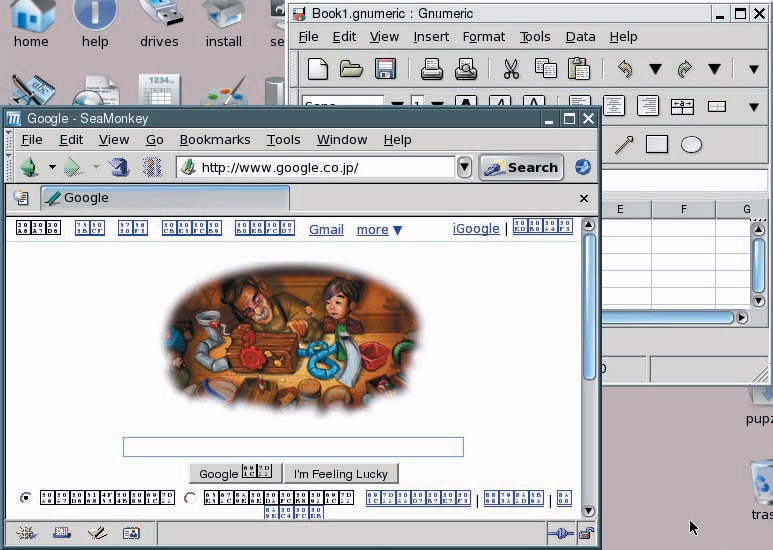
Task: Cut selection with scissors icon
Action: [x=511, y=69]
